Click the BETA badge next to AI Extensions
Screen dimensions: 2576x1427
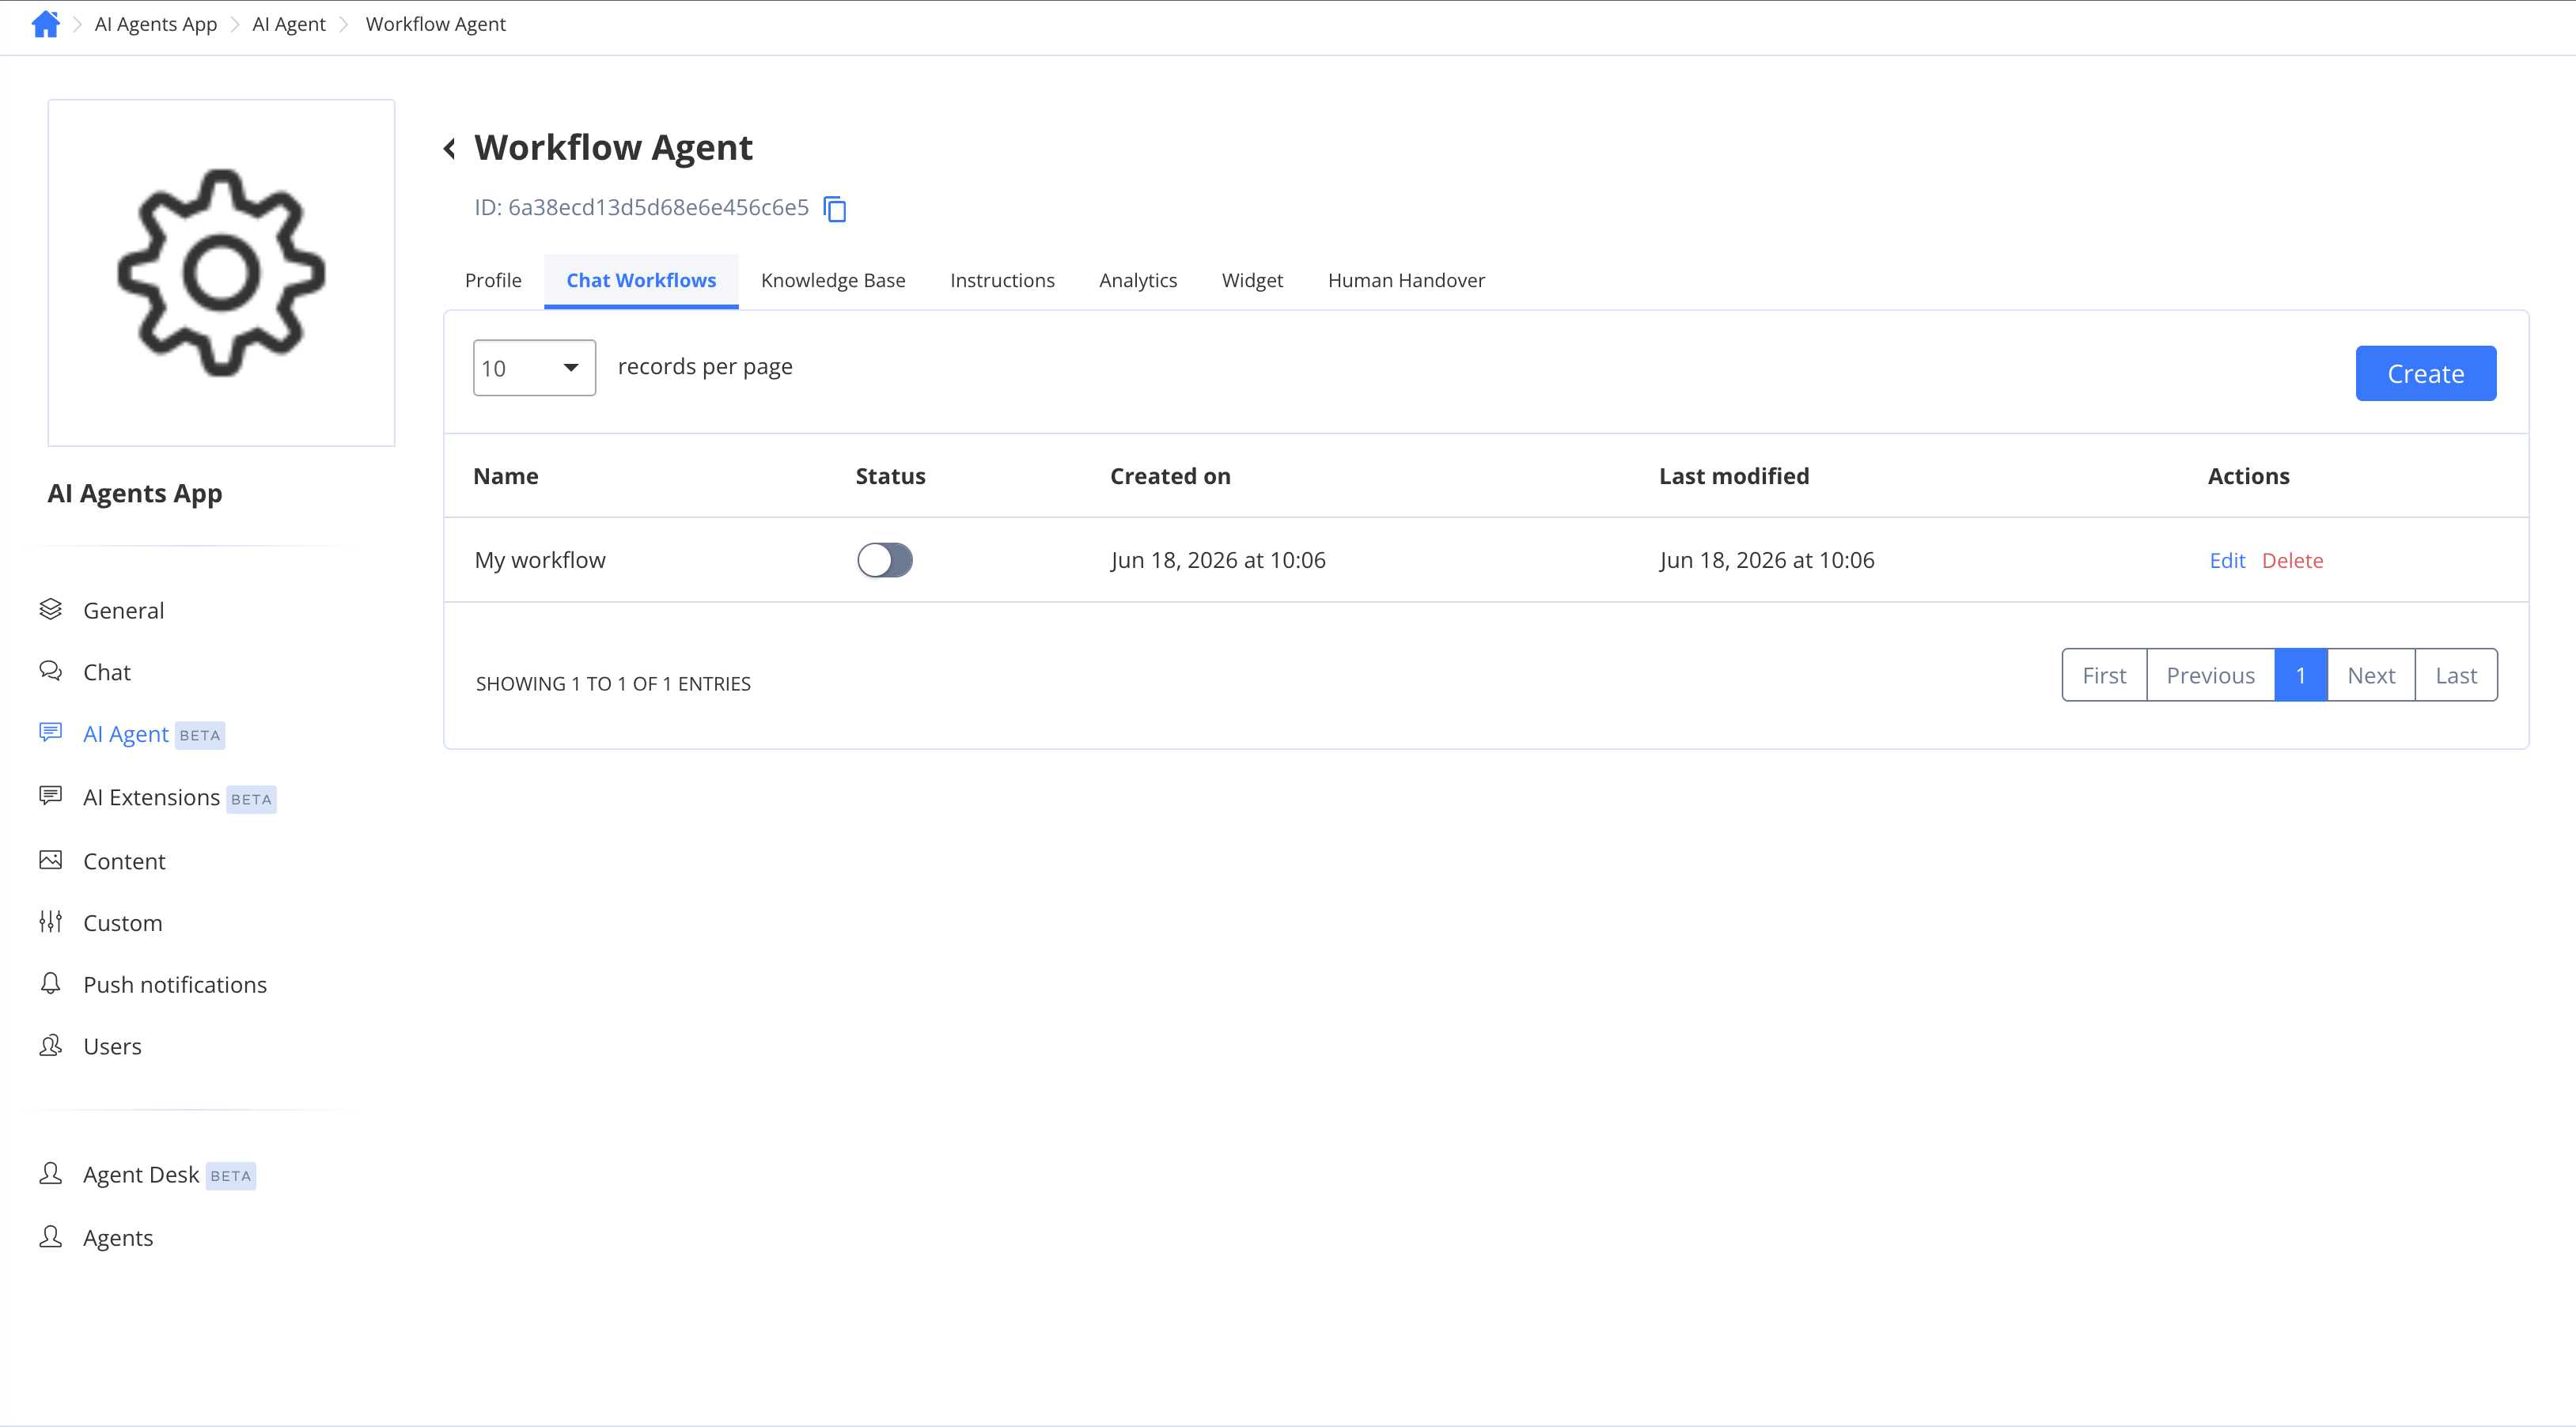[251, 799]
